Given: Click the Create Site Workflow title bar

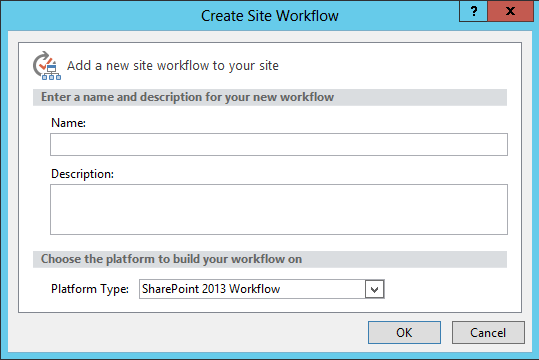Looking at the screenshot, I should point(270,16).
